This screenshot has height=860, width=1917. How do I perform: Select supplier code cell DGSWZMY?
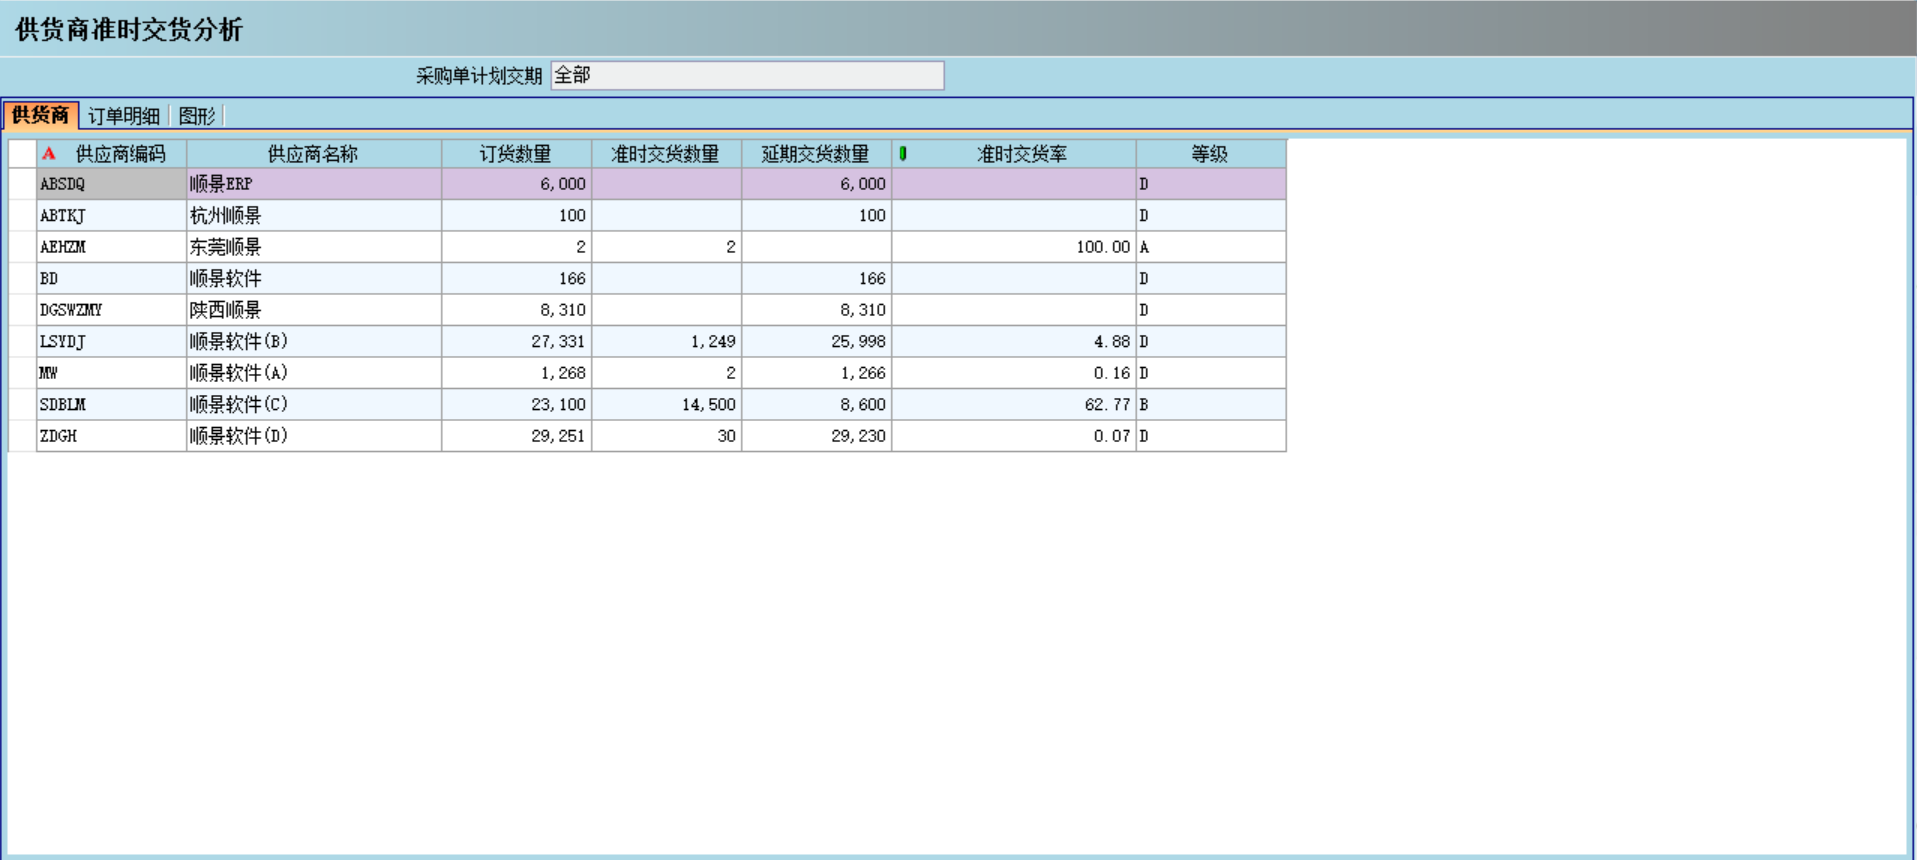tap(111, 310)
